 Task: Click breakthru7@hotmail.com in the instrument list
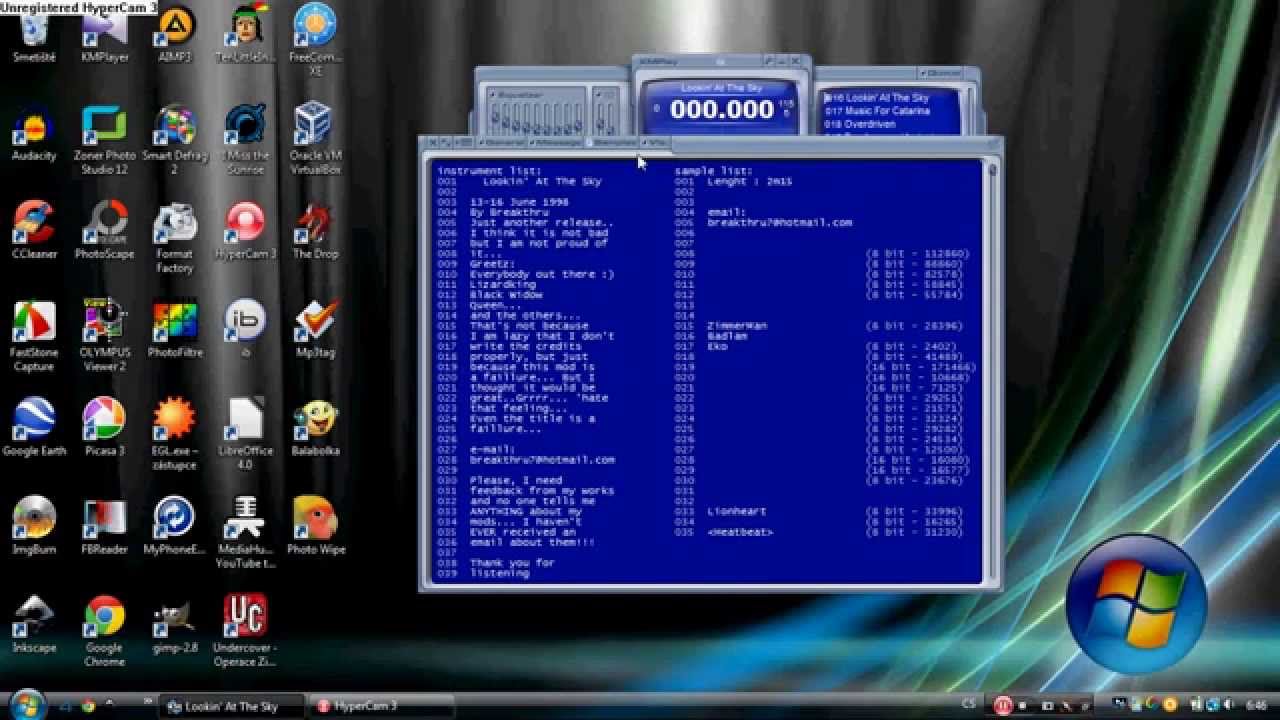tap(542, 460)
